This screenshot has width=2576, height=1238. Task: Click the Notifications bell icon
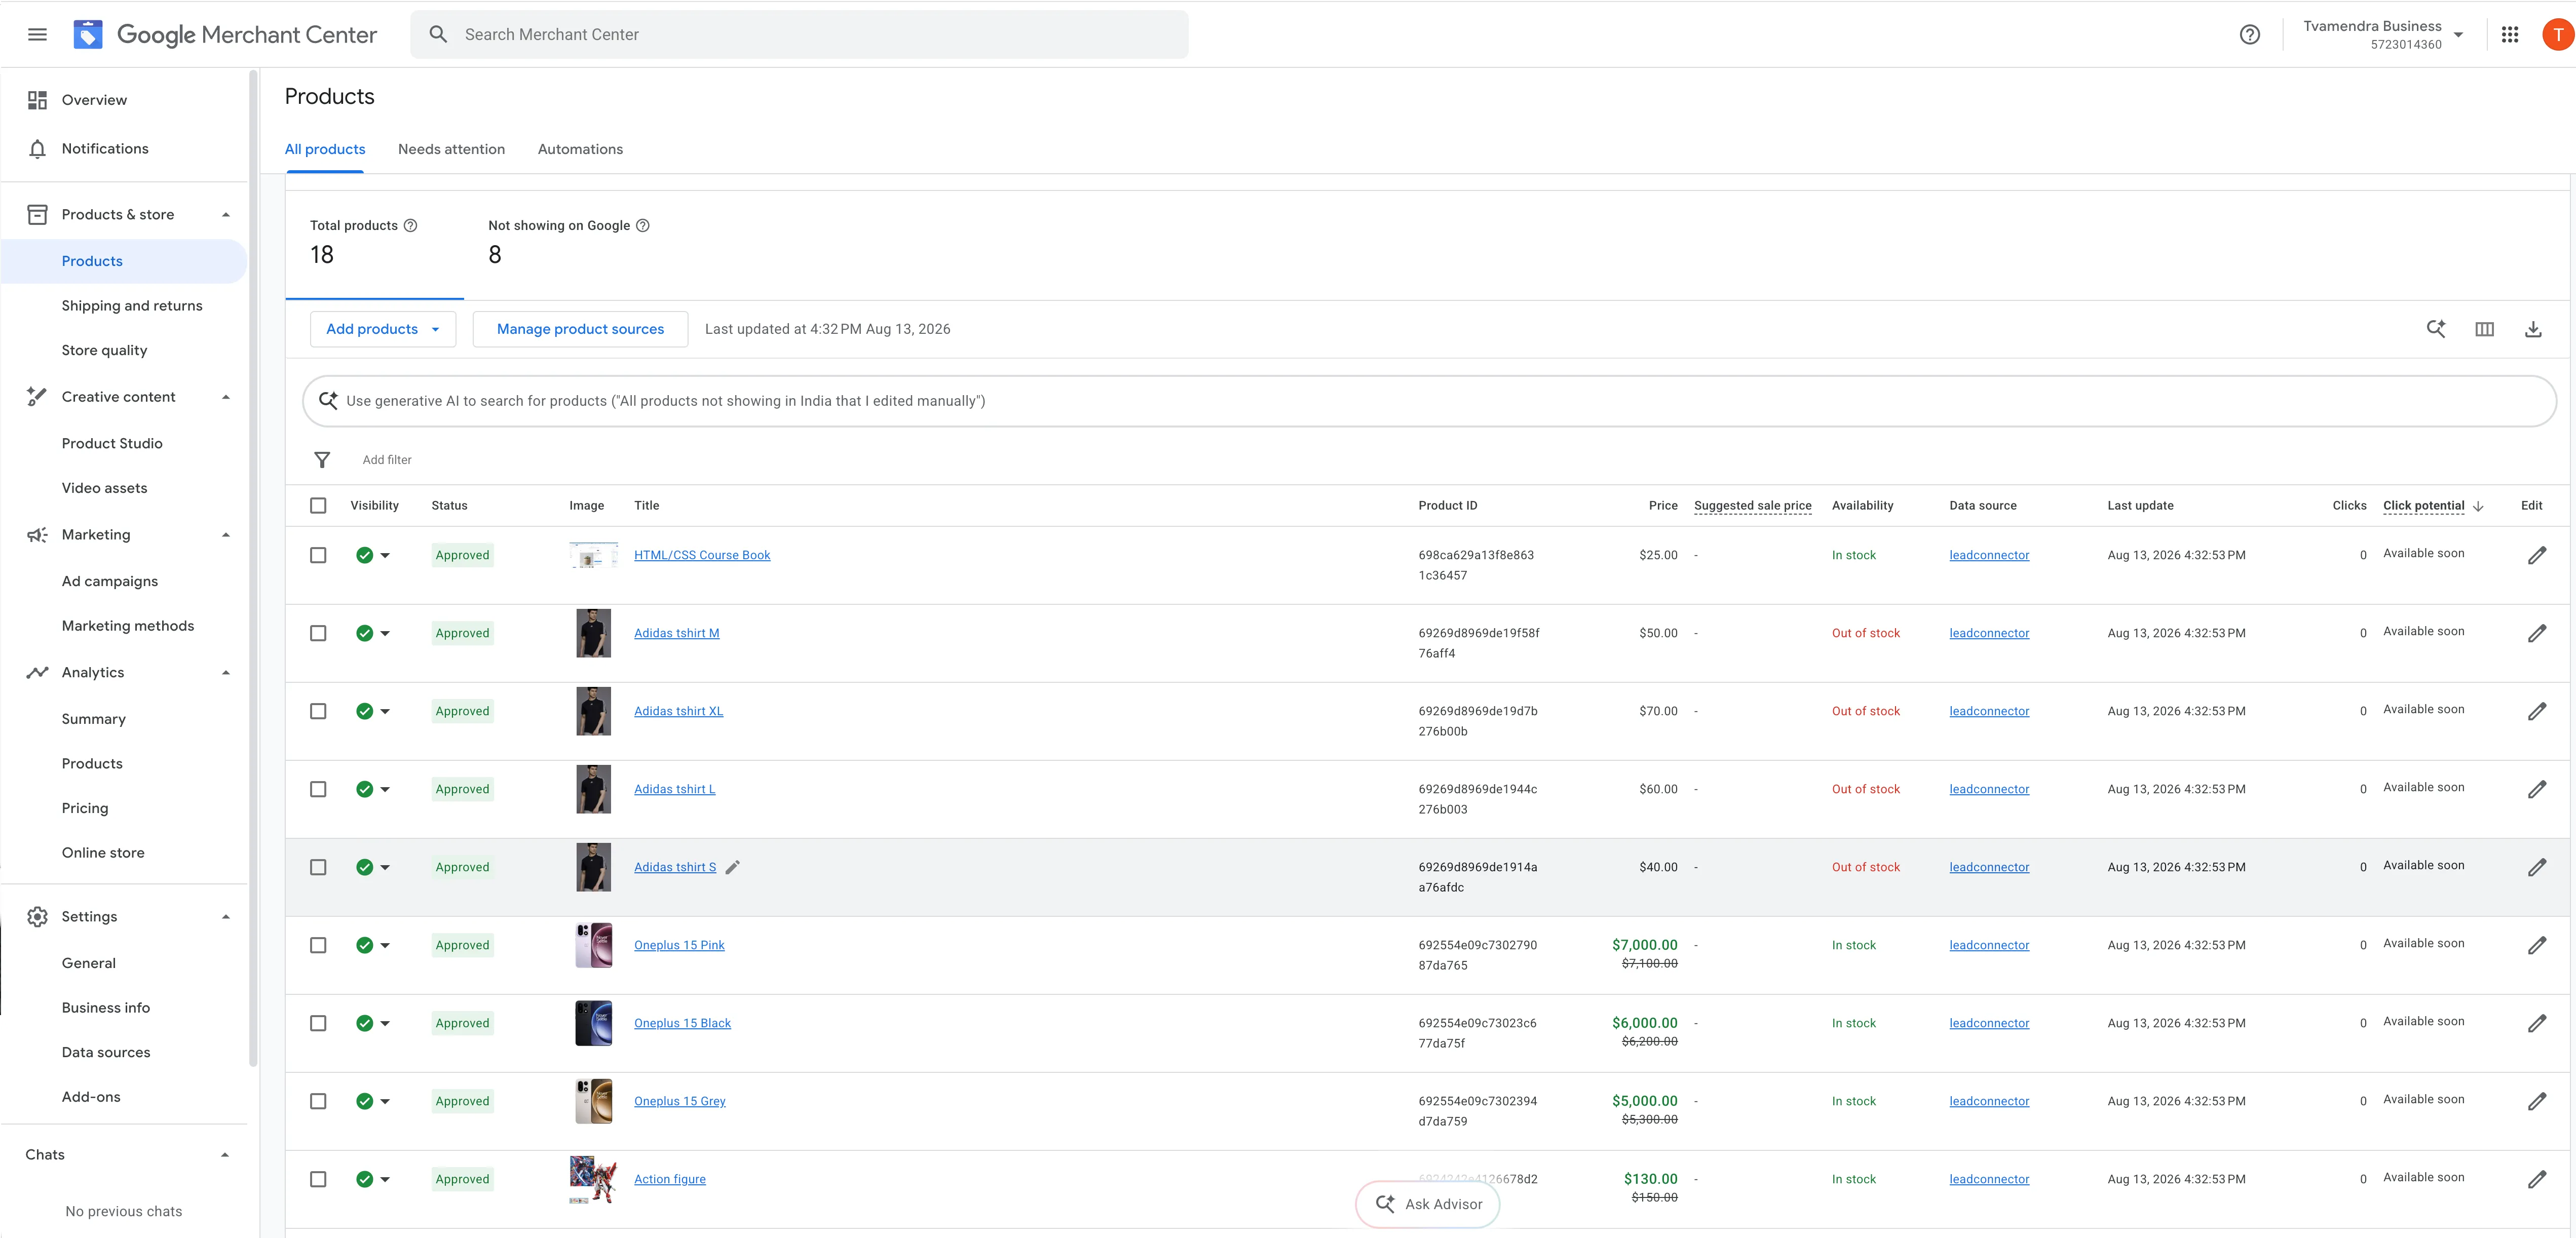(x=37, y=149)
